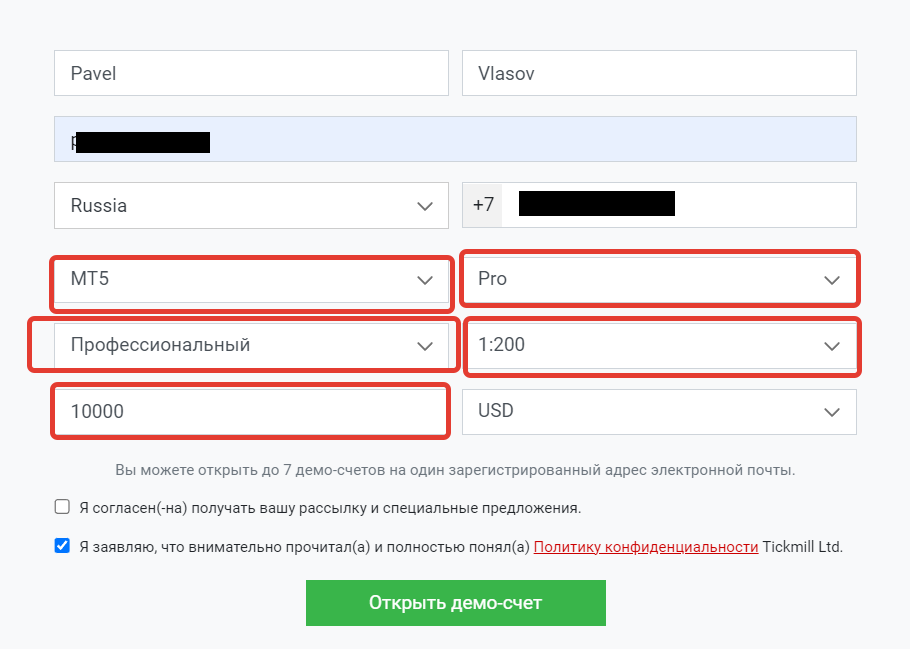
Task: Click the 10000 deposit amount field
Action: [251, 412]
